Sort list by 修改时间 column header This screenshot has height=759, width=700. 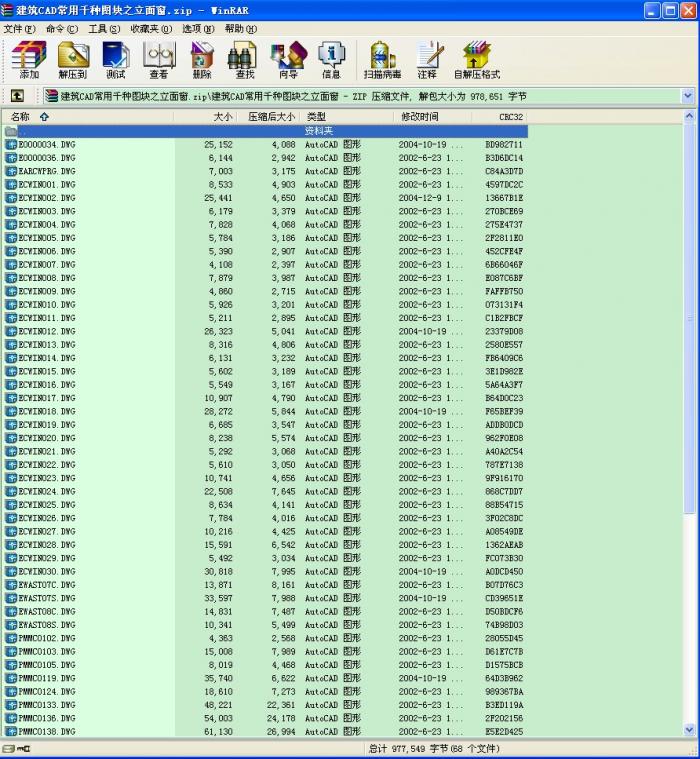point(420,117)
